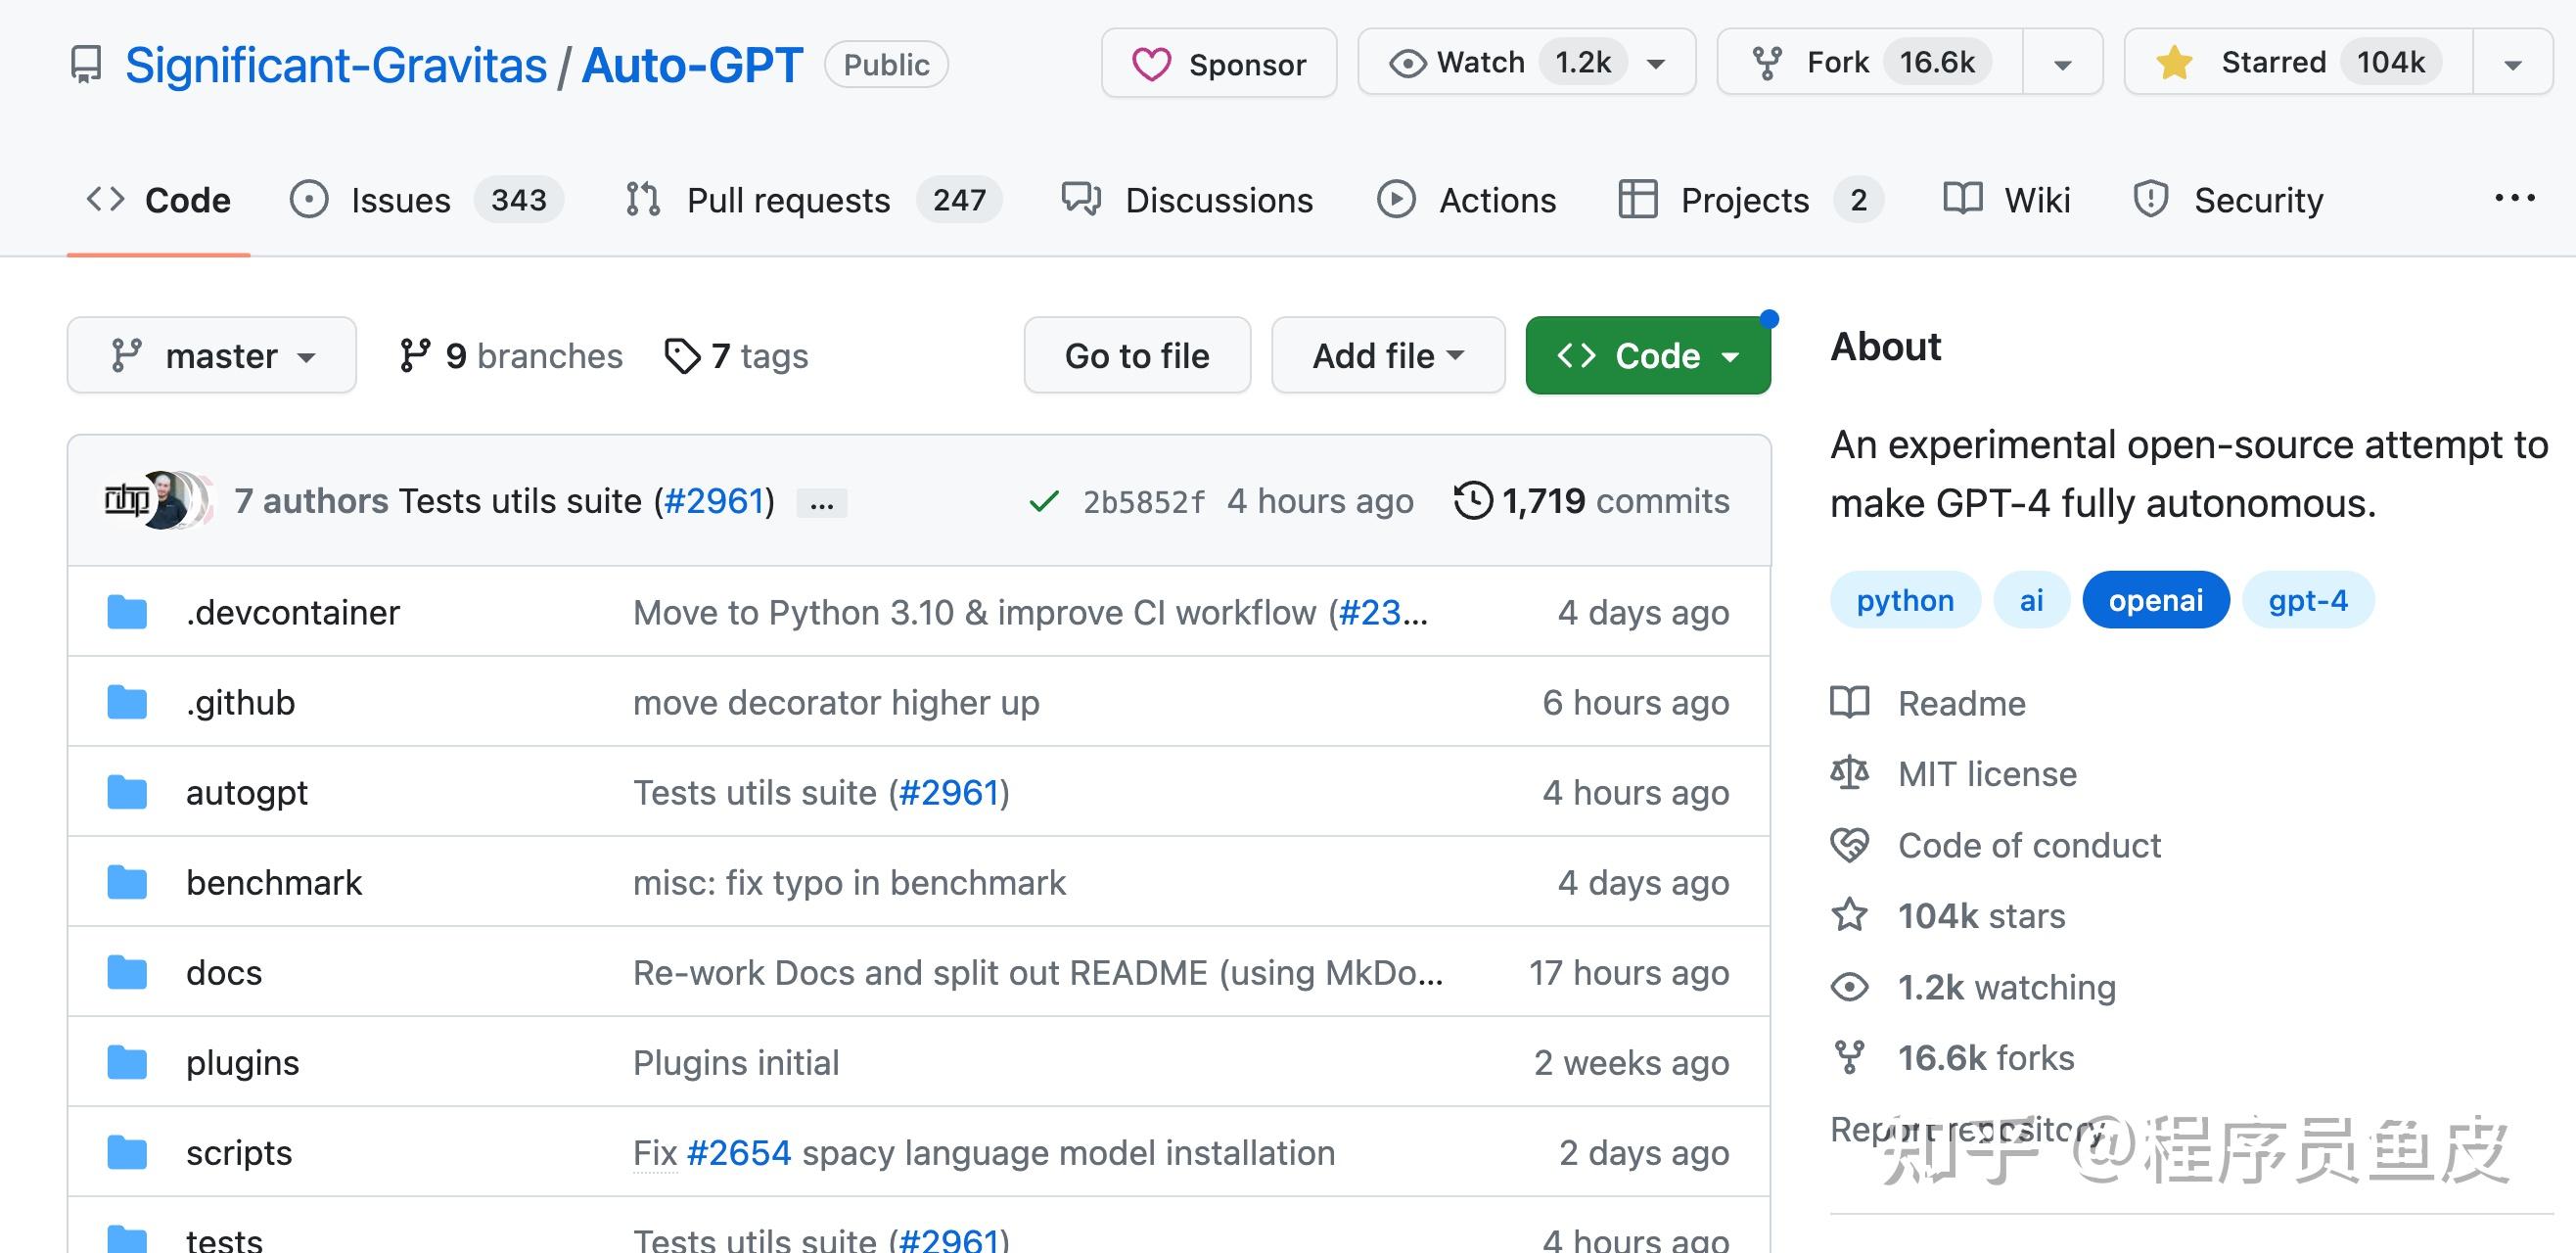The image size is (2576, 1253).
Task: Open the #2961 pull request link
Action: click(x=713, y=501)
